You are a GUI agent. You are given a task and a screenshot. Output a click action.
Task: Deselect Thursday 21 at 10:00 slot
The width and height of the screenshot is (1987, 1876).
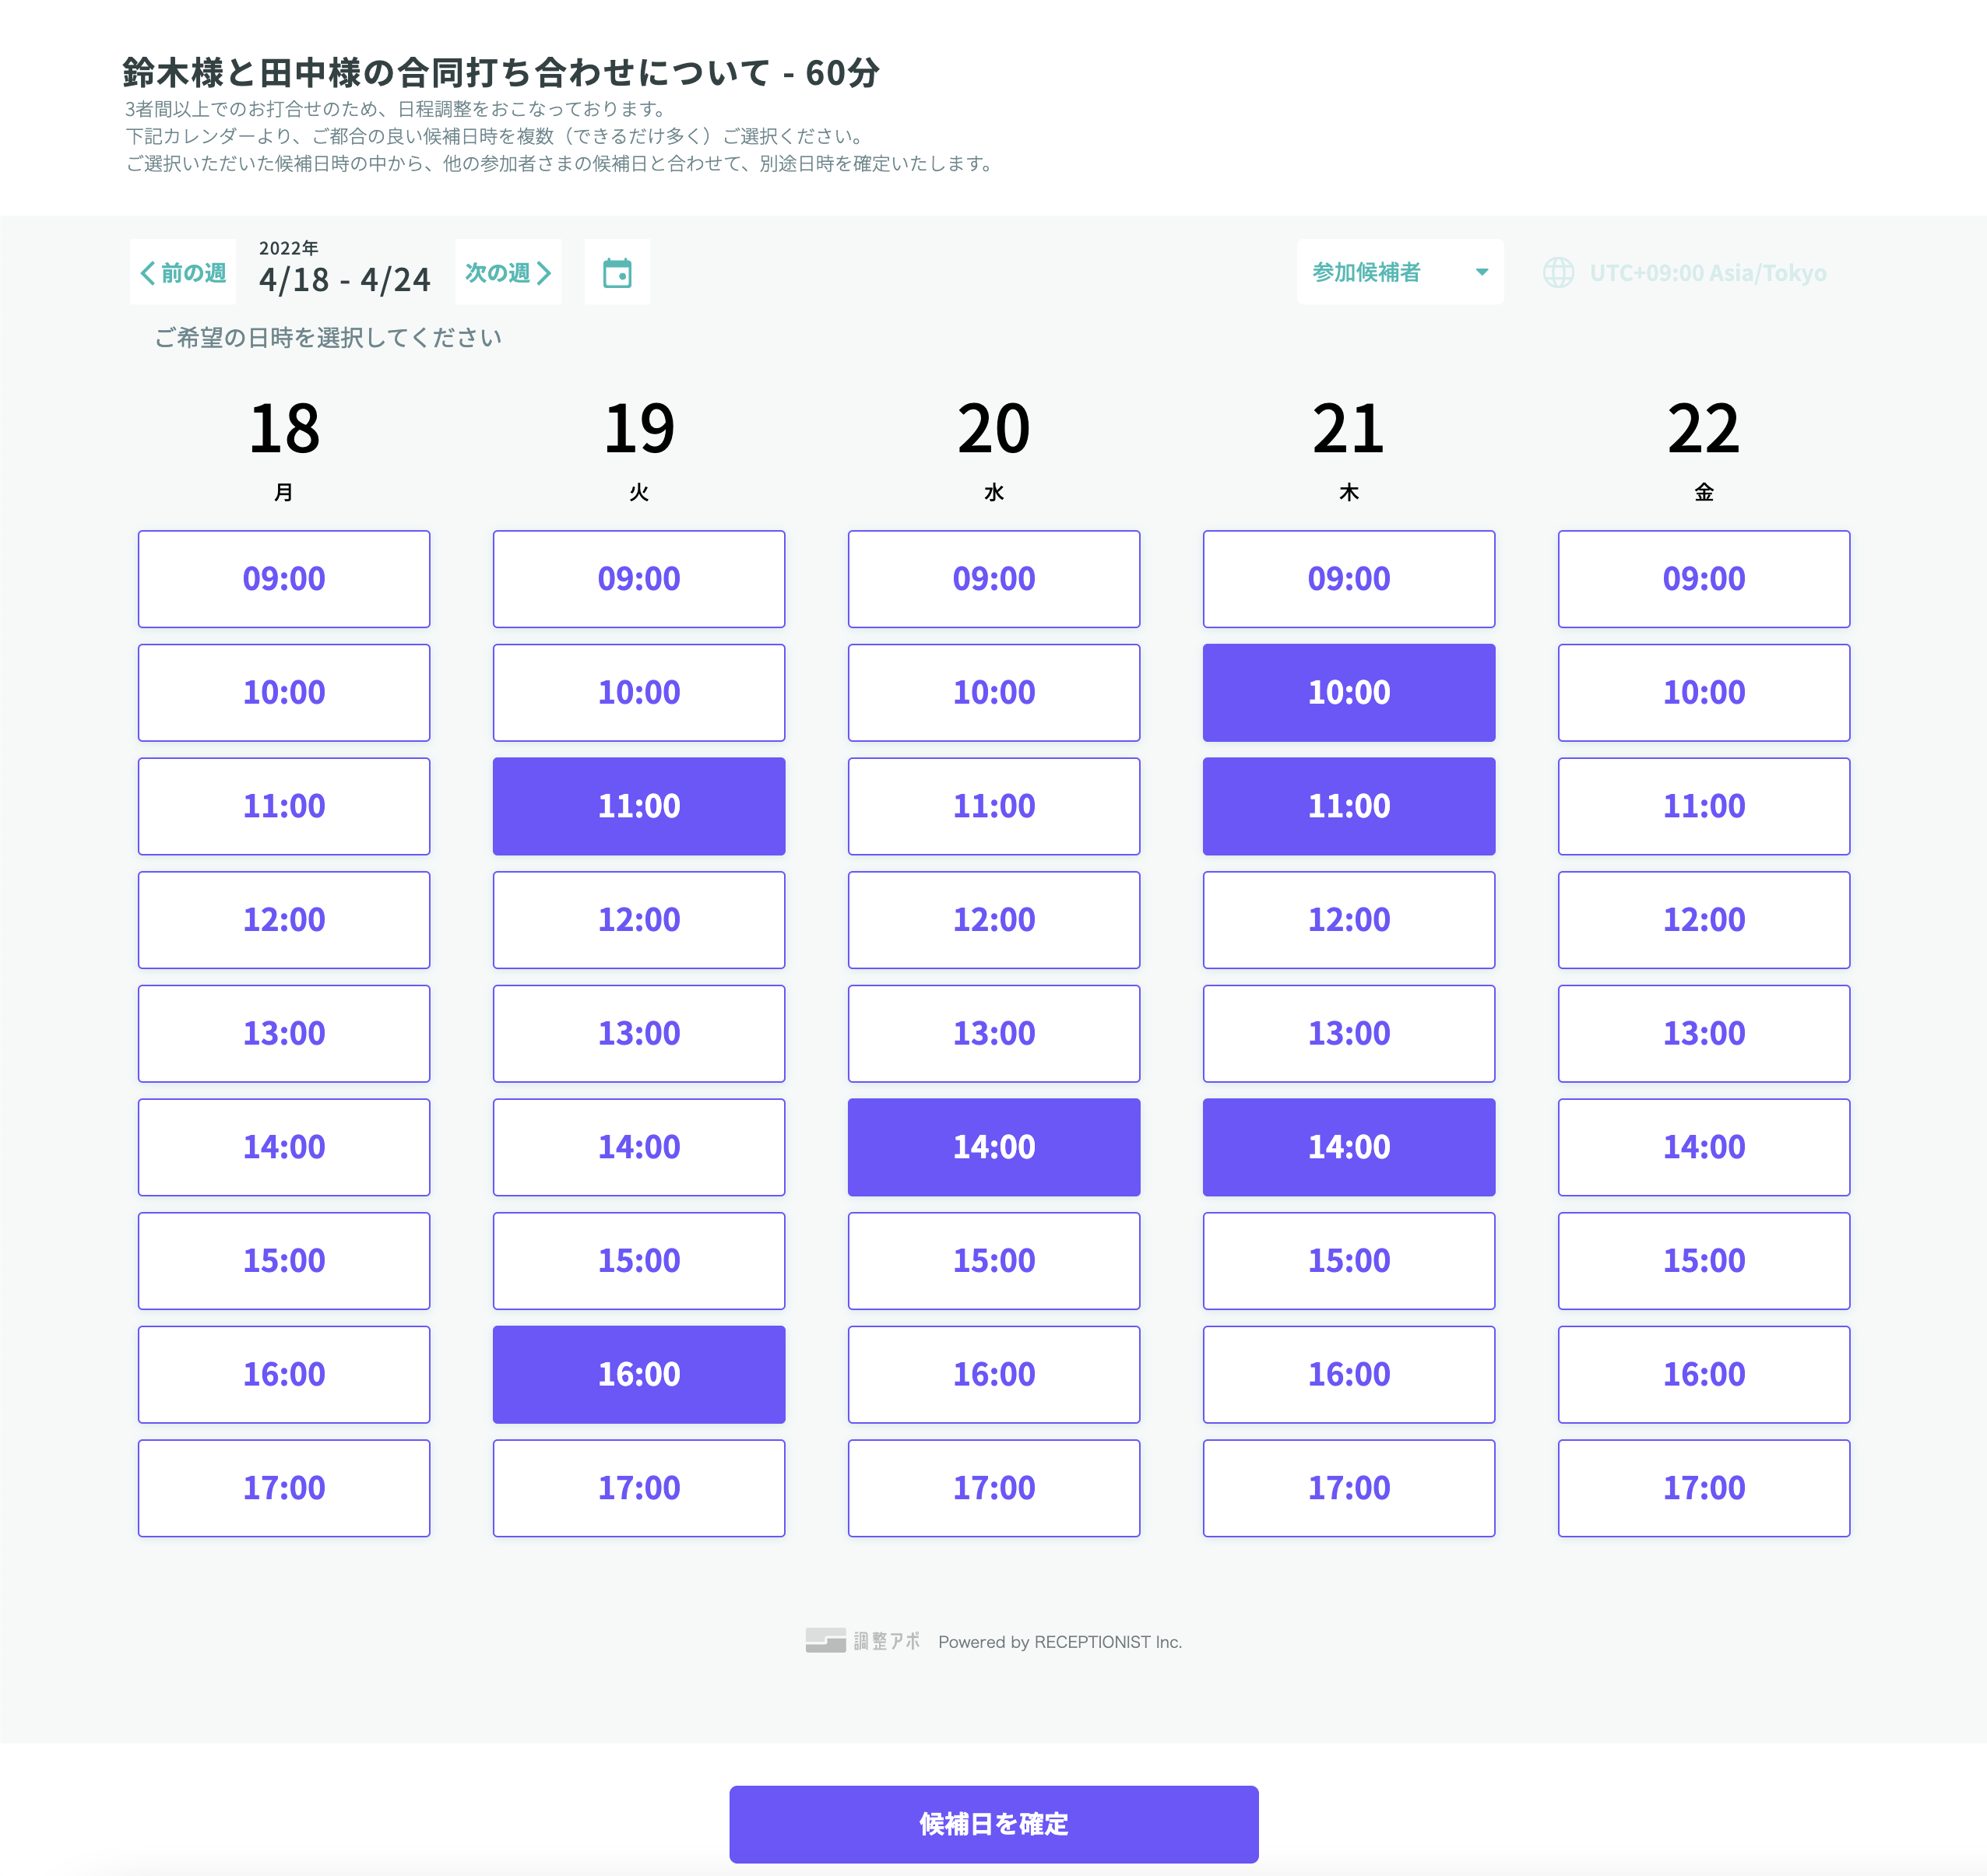[x=1348, y=692]
